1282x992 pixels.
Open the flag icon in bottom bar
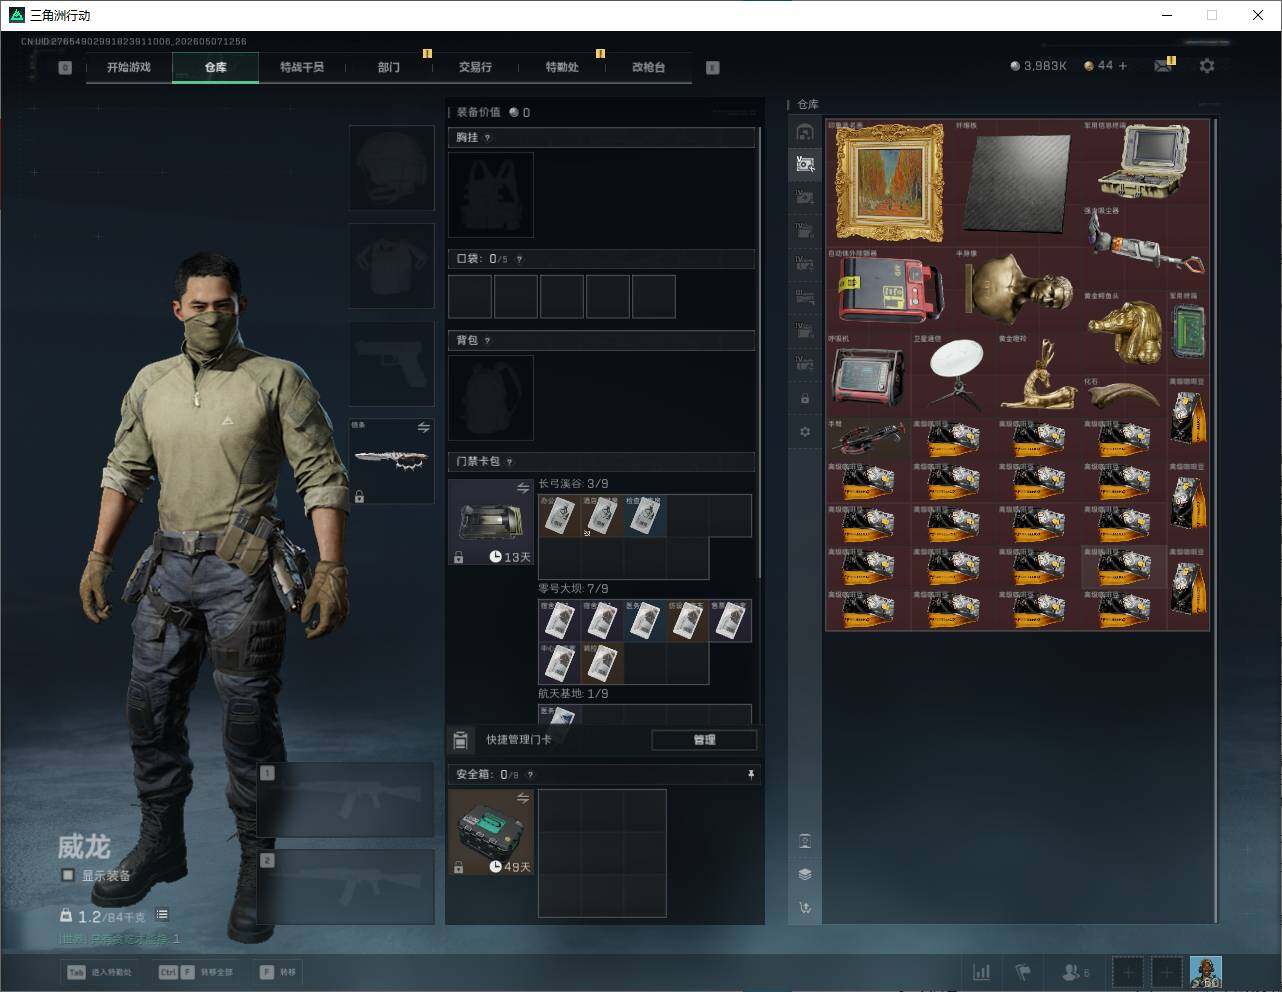click(x=1023, y=971)
